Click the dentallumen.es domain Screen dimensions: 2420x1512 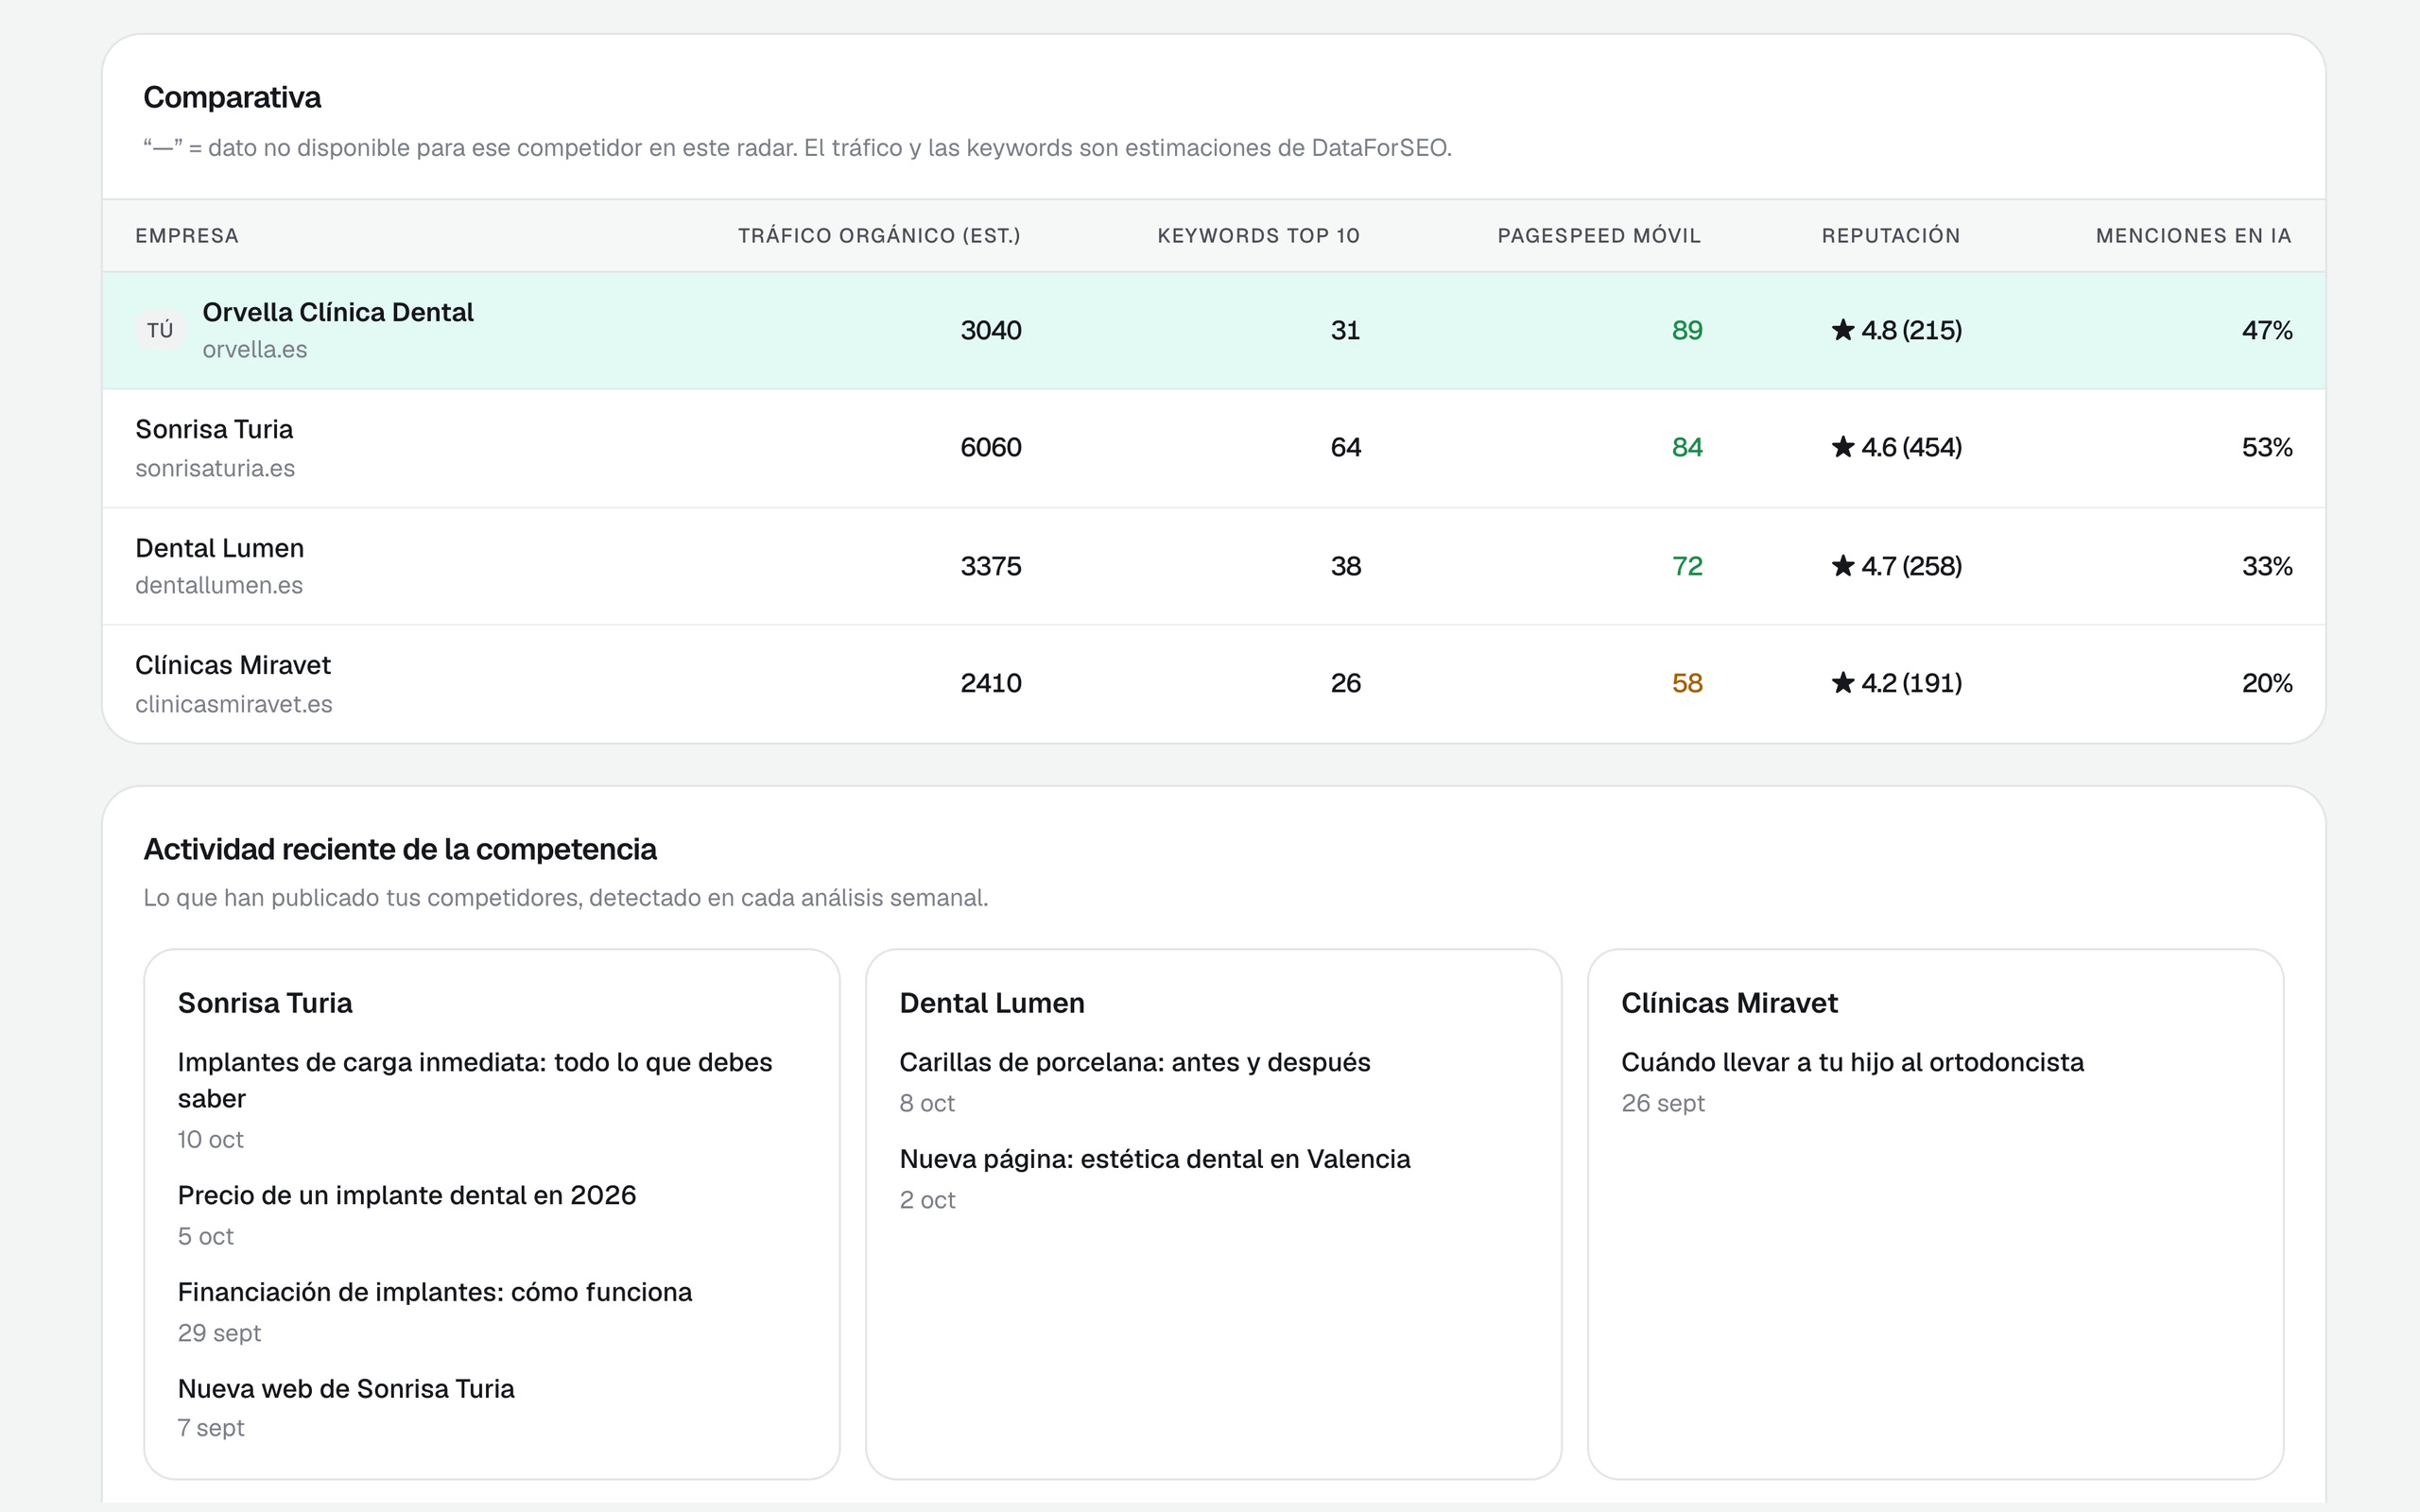coord(219,585)
